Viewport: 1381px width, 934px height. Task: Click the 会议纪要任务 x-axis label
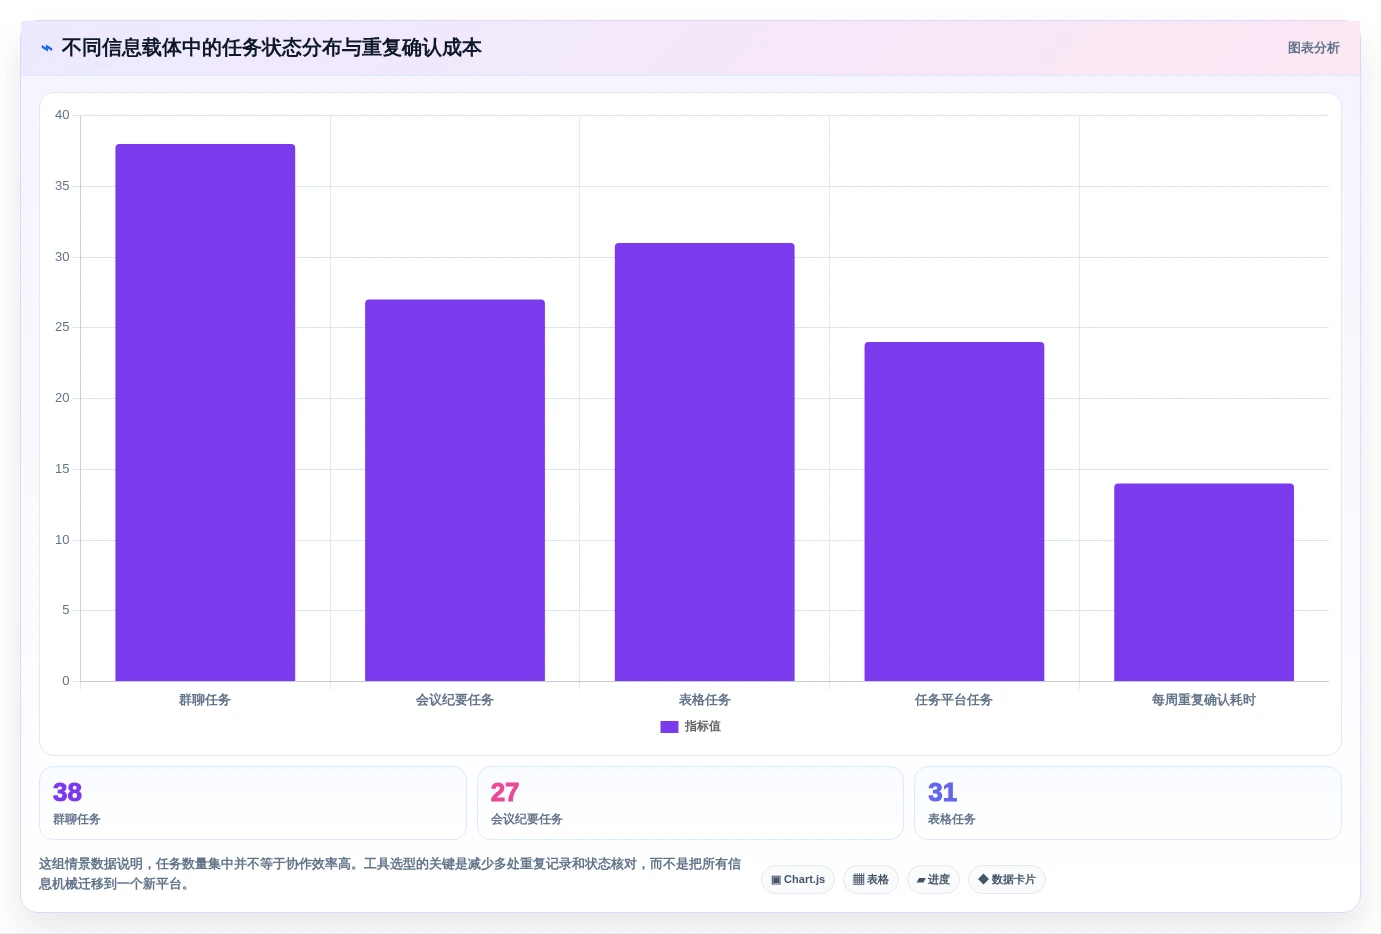tap(455, 700)
